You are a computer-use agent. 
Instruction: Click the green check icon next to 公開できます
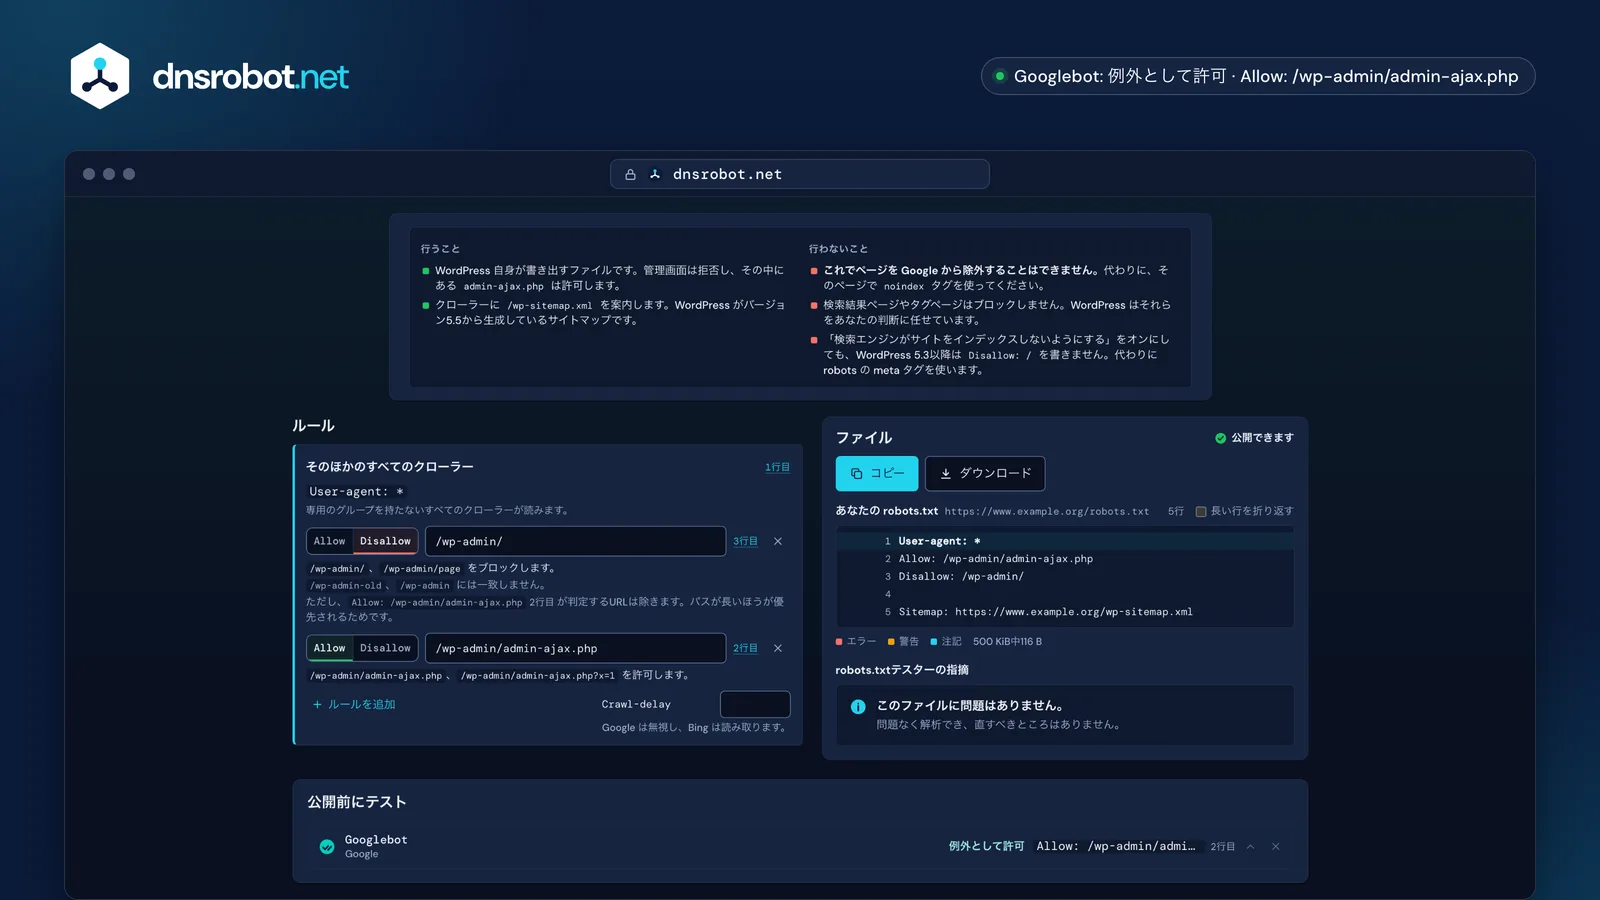tap(1220, 438)
